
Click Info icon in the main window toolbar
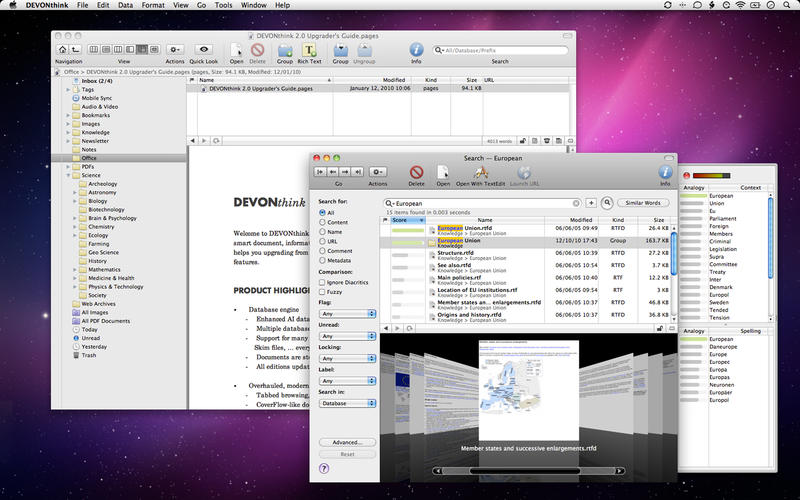[416, 48]
